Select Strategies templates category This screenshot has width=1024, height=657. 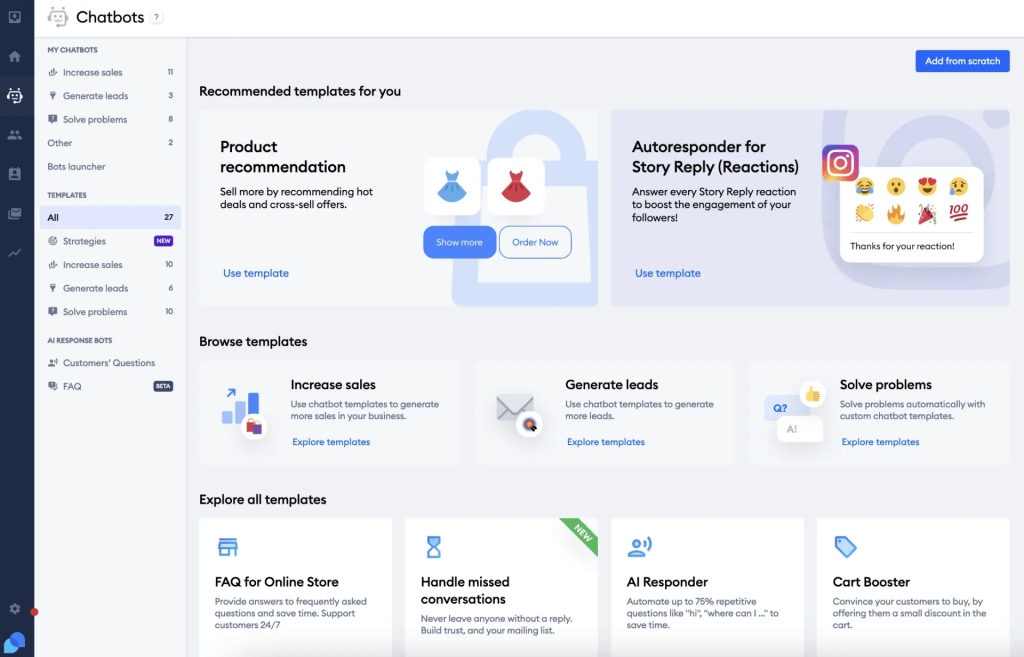click(84, 241)
